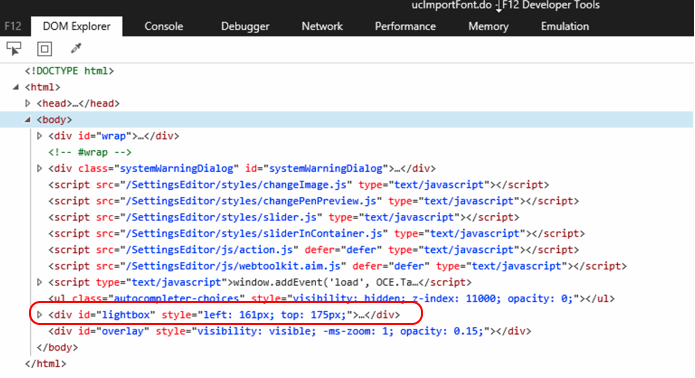Viewport: 695px width, 378px height.
Task: Switch to the Network tab
Action: pos(322,26)
